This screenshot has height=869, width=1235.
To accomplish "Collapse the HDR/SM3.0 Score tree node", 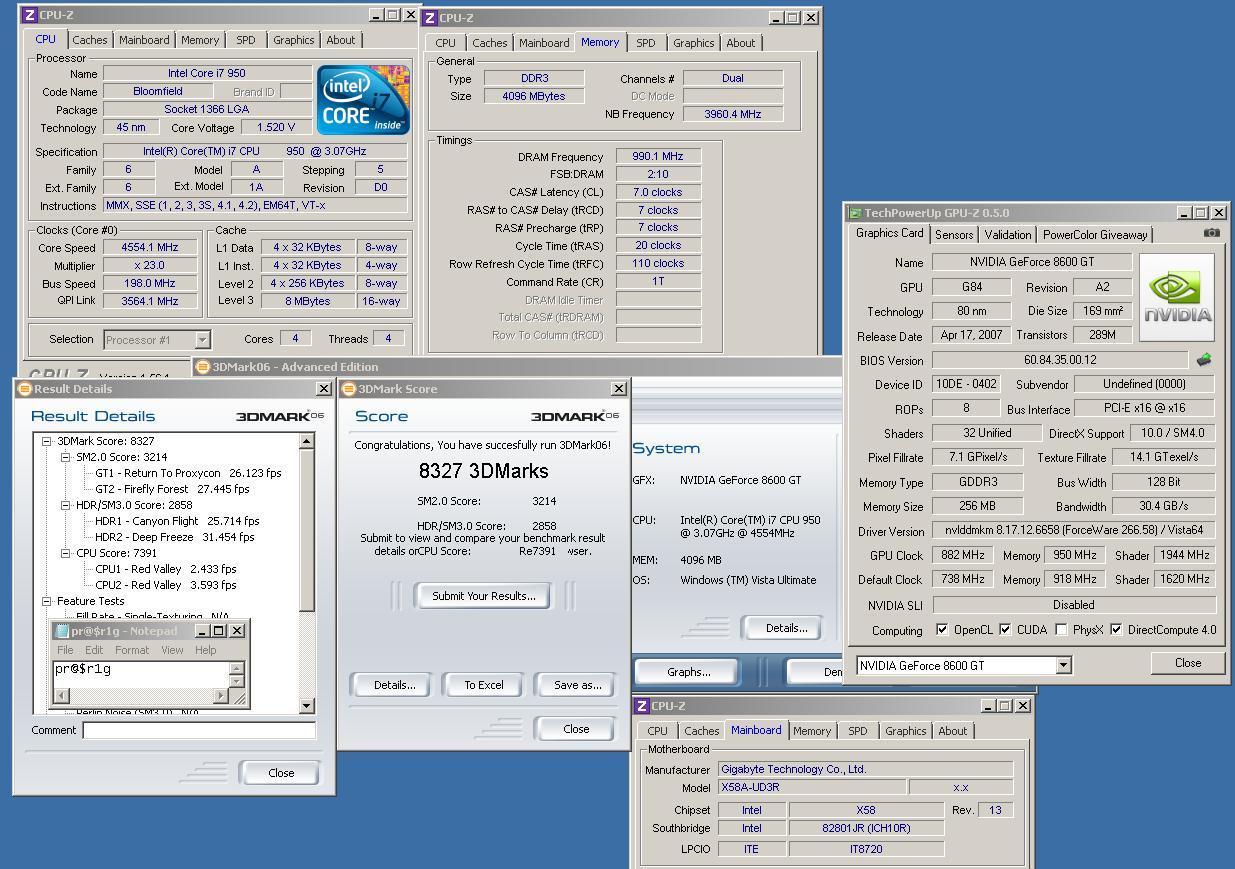I will click(66, 505).
